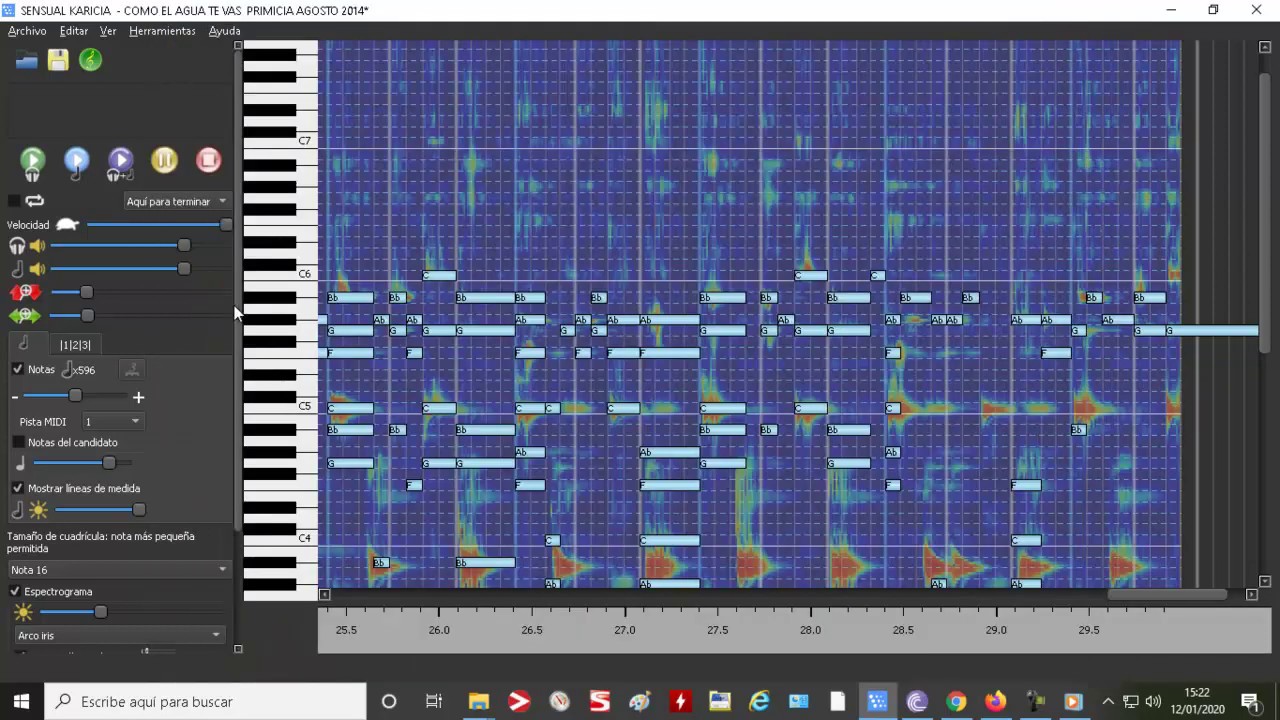Click the 27.0 mark on the time ruler
This screenshot has width=1280, height=720.
point(625,630)
